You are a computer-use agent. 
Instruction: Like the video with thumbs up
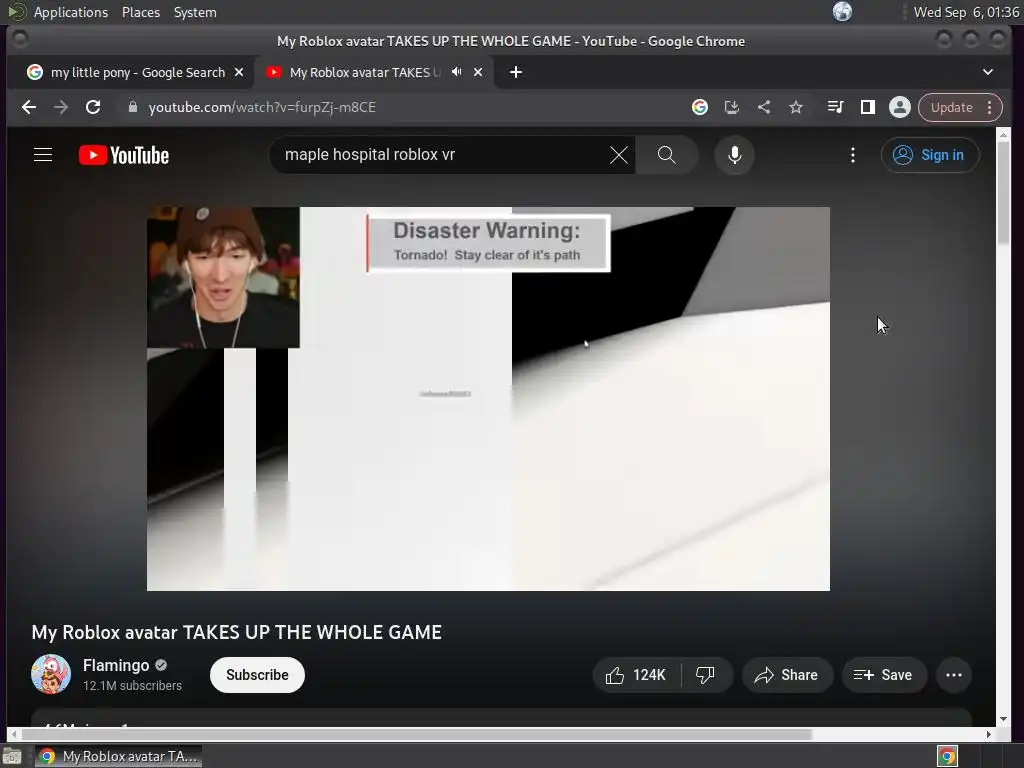pyautogui.click(x=636, y=675)
